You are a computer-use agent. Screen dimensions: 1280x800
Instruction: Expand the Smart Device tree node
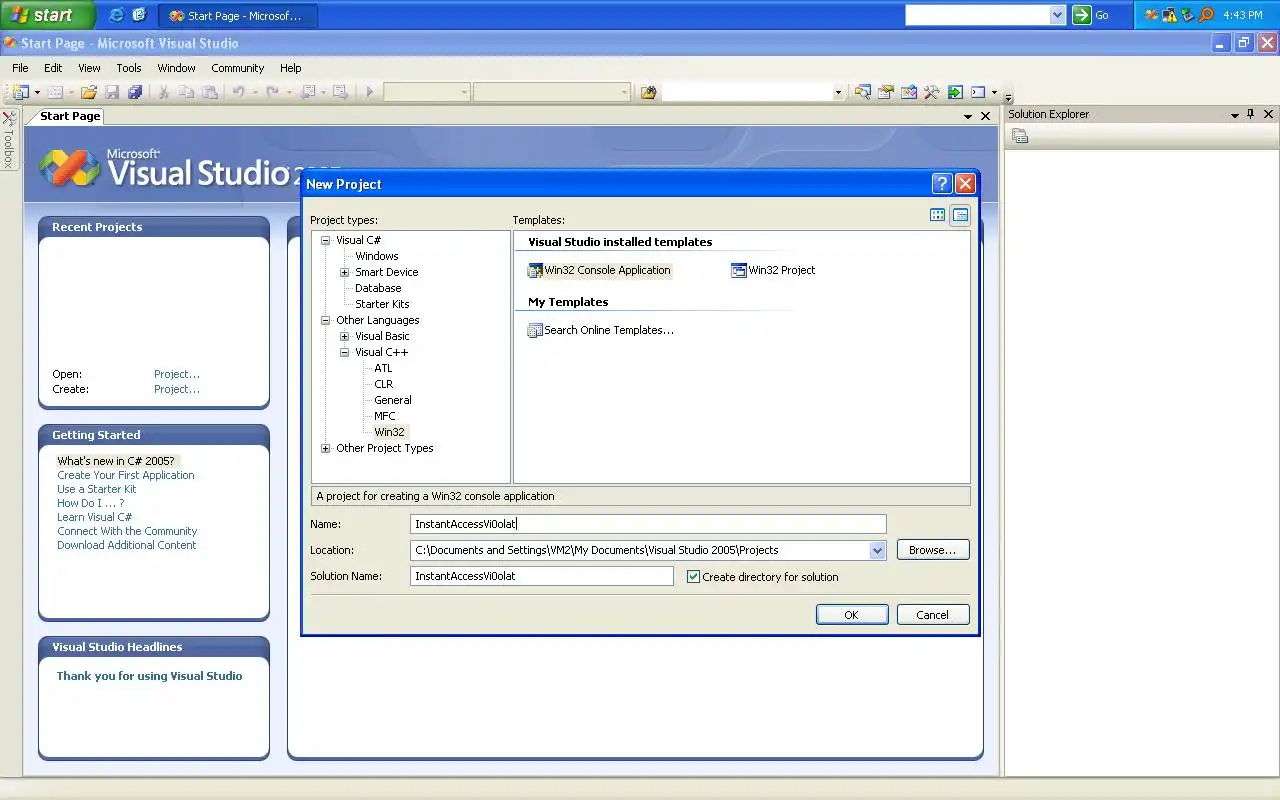pos(345,272)
